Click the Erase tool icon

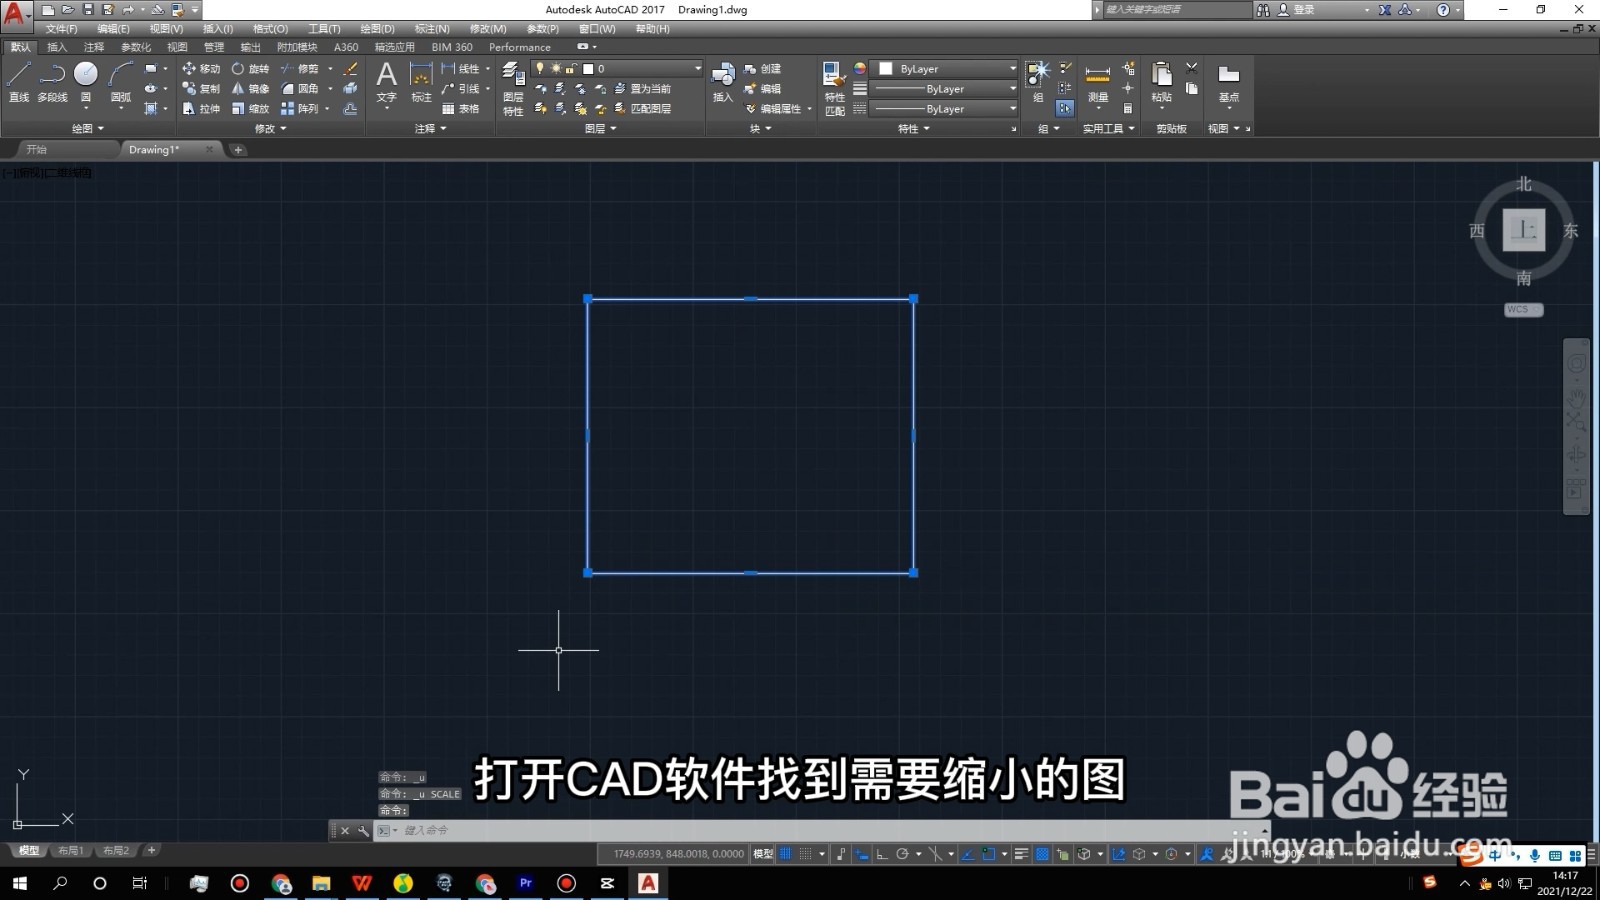pos(350,69)
